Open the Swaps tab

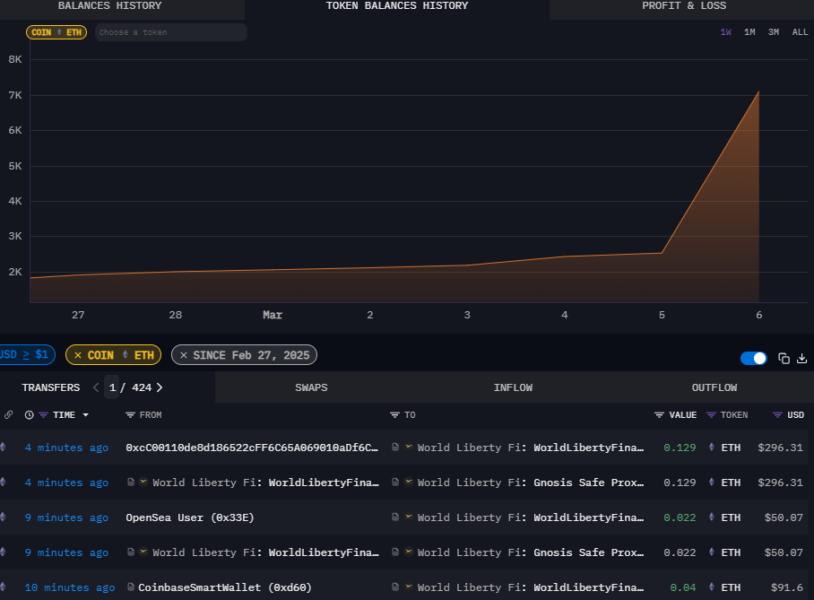[x=311, y=388]
